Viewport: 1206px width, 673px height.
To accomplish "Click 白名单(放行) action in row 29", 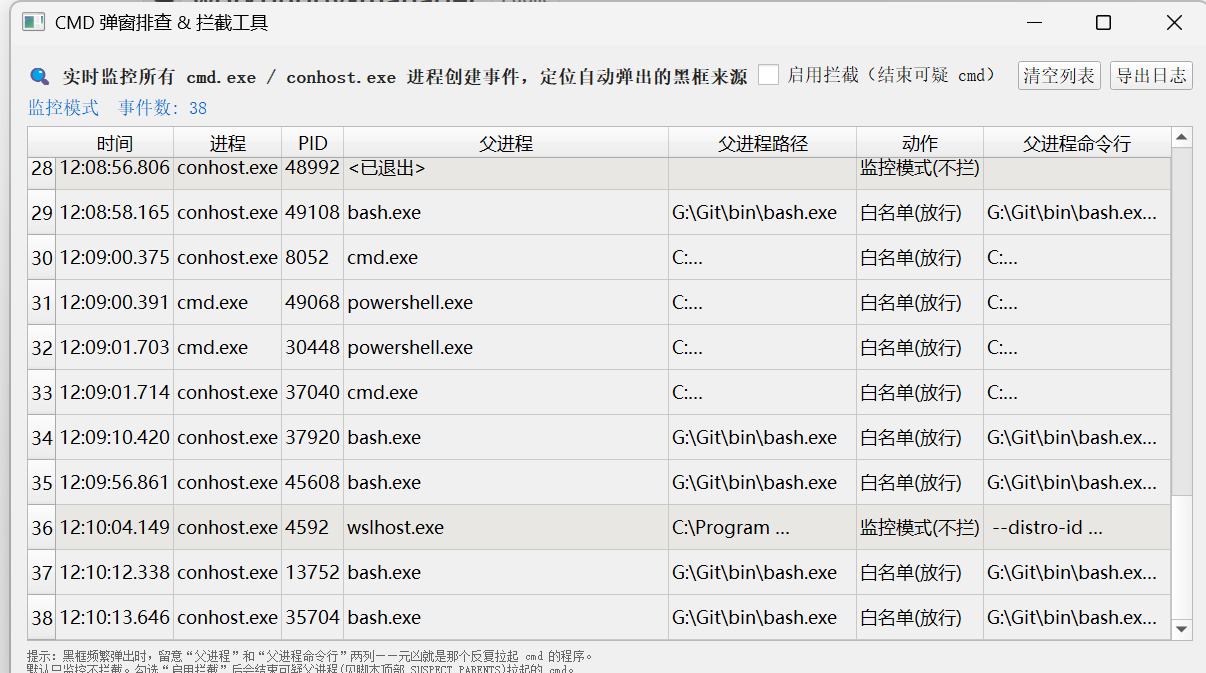I will 920,212.
